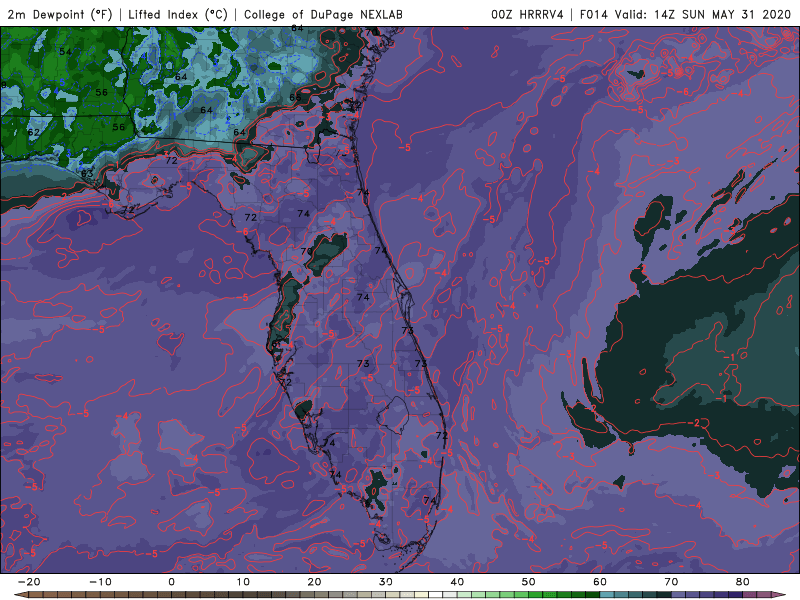Click the 40 color bar label

coord(457,582)
